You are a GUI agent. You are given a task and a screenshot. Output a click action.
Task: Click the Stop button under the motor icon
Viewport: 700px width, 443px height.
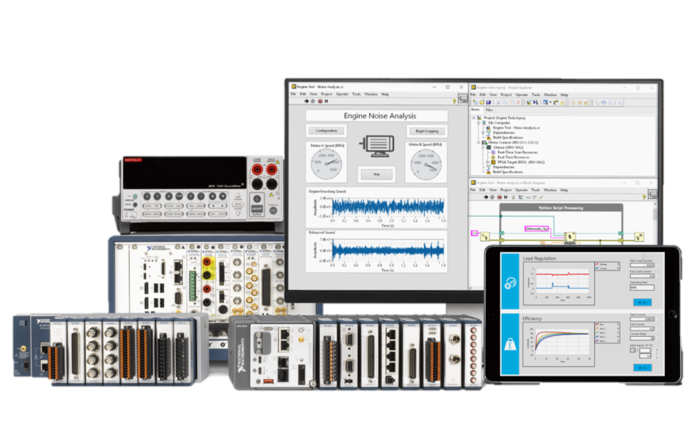(377, 174)
